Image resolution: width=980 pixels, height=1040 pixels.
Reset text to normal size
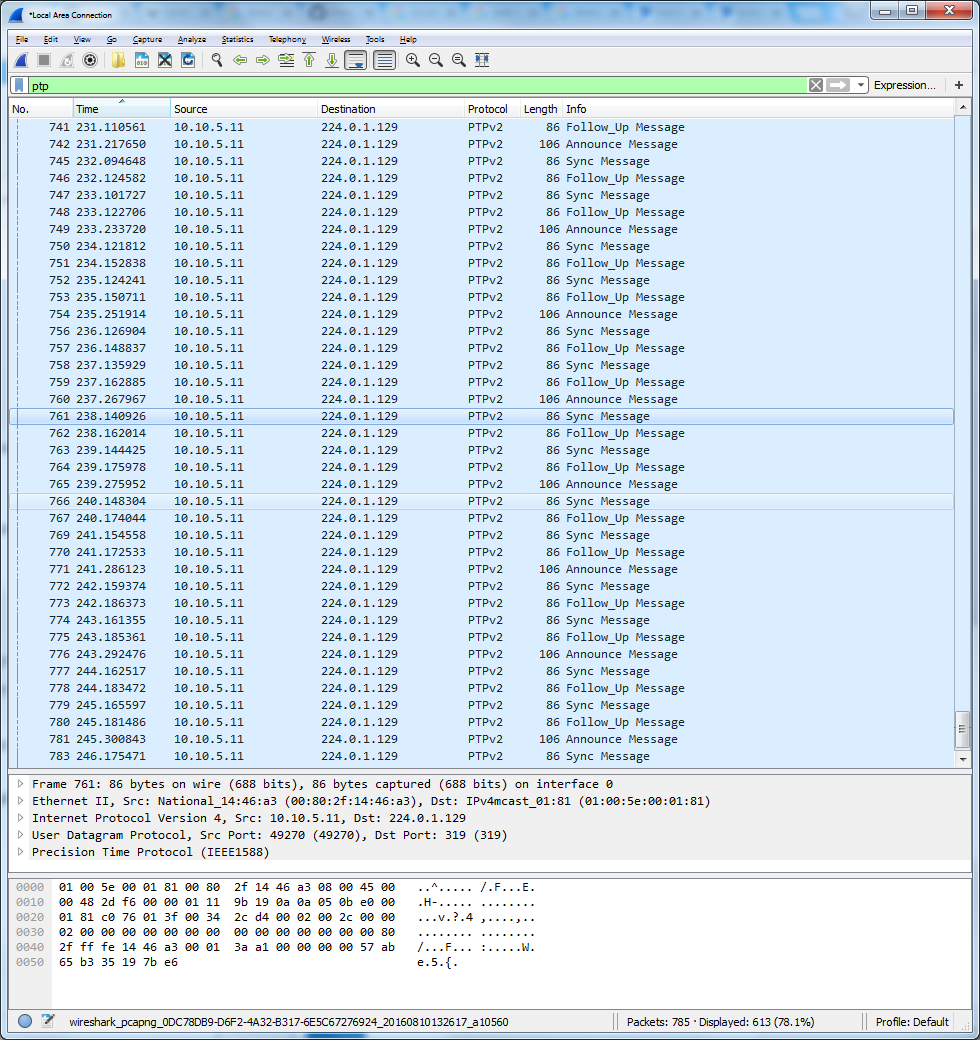pos(459,60)
